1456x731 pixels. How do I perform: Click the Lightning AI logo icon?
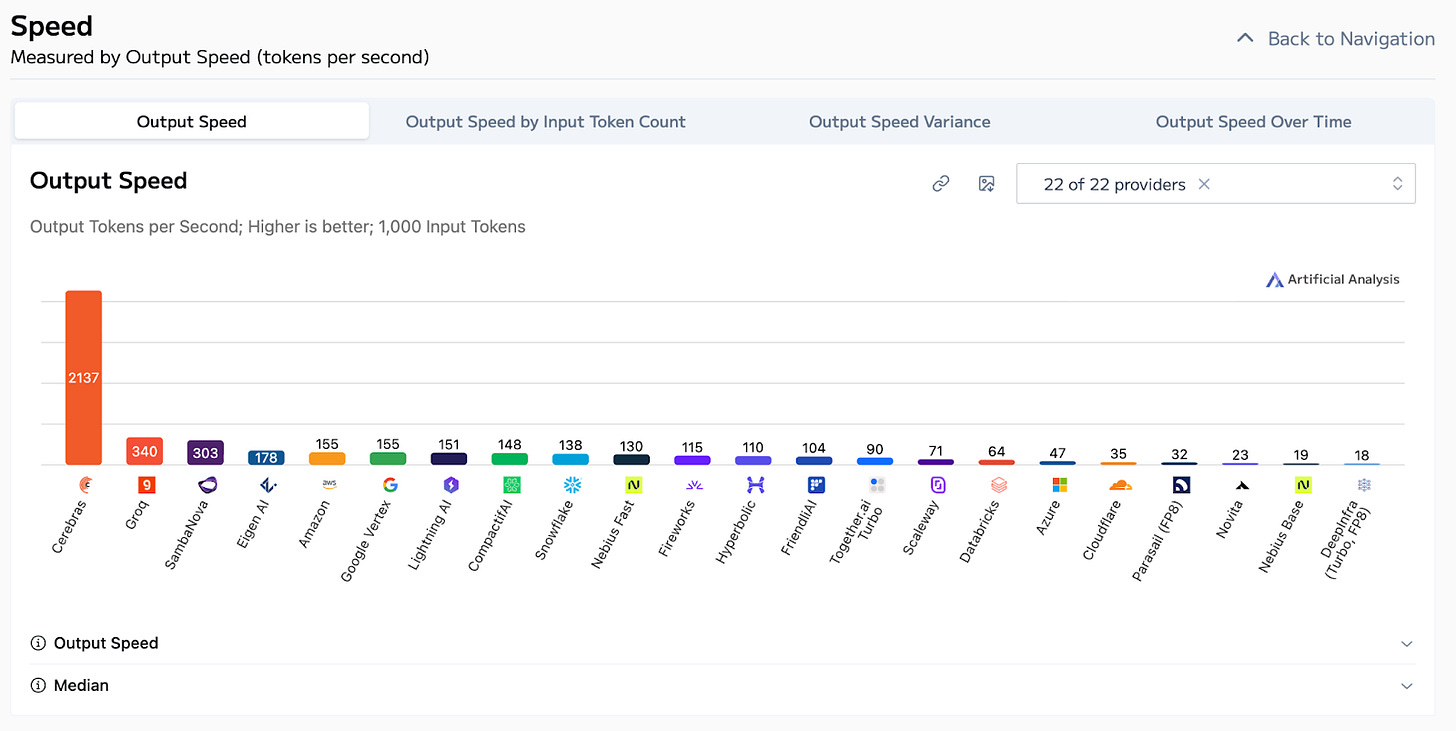click(450, 485)
